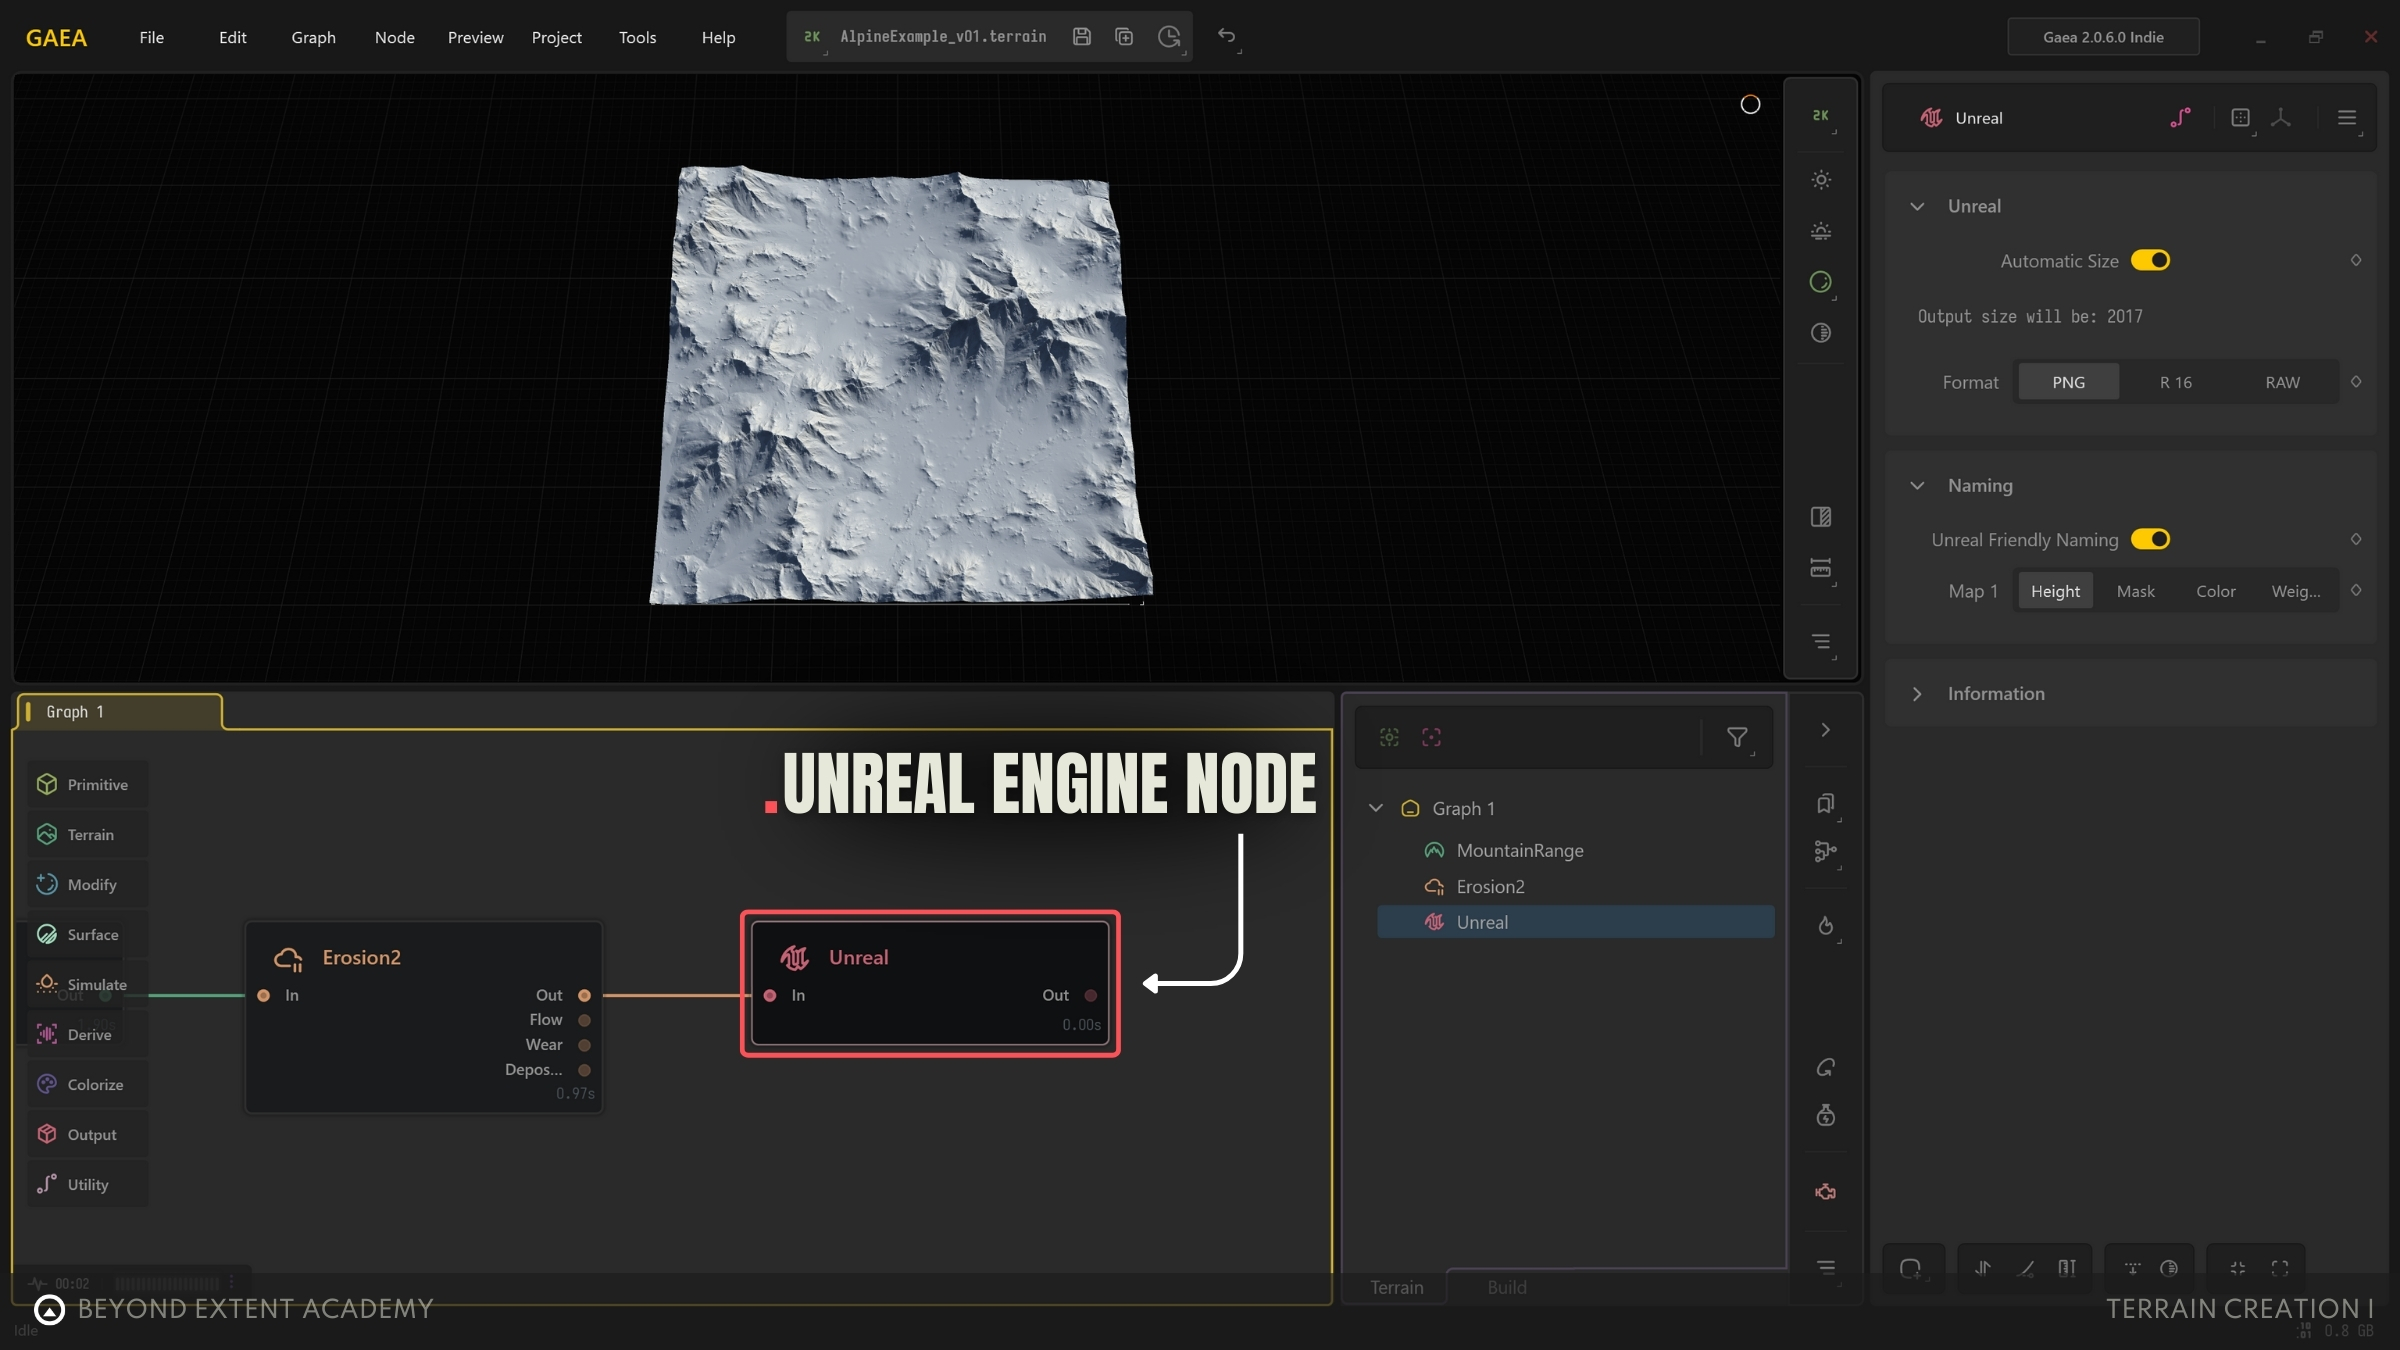Open the Tools menu
Viewport: 2400px width, 1350px height.
pos(638,37)
